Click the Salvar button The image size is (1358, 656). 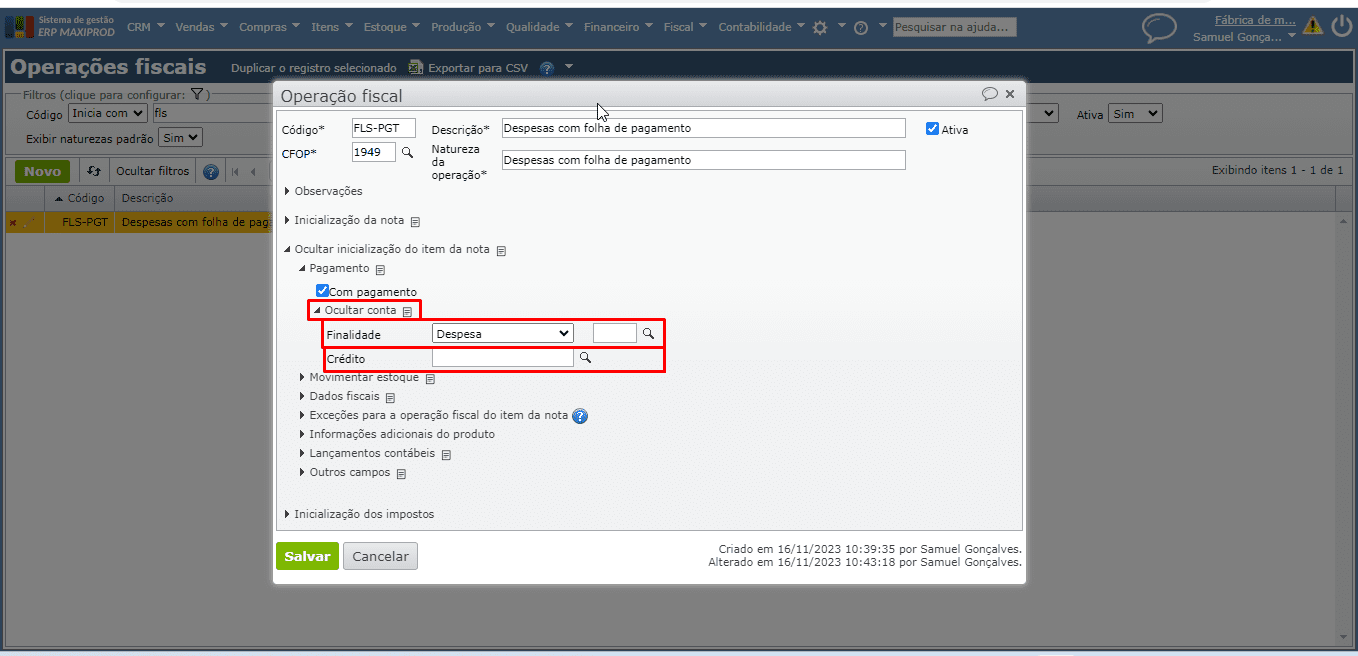pos(308,556)
